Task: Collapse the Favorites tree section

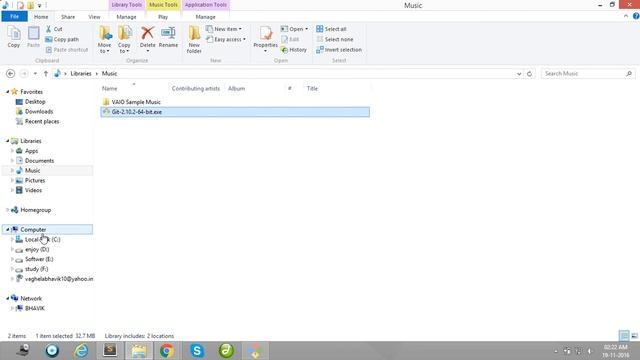Action: (7, 92)
